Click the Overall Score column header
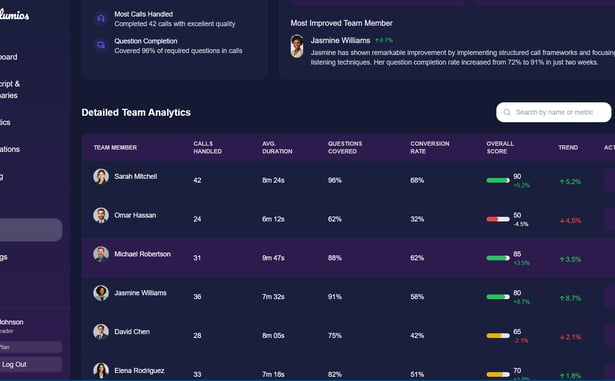The width and height of the screenshot is (615, 381). [500, 148]
